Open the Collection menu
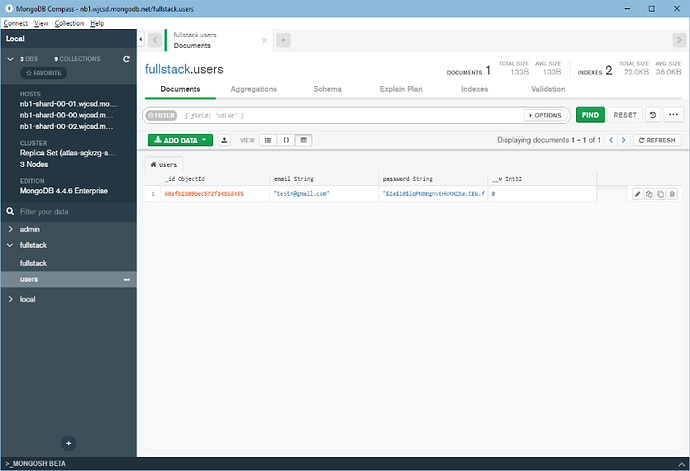The width and height of the screenshot is (690, 471). 69,22
